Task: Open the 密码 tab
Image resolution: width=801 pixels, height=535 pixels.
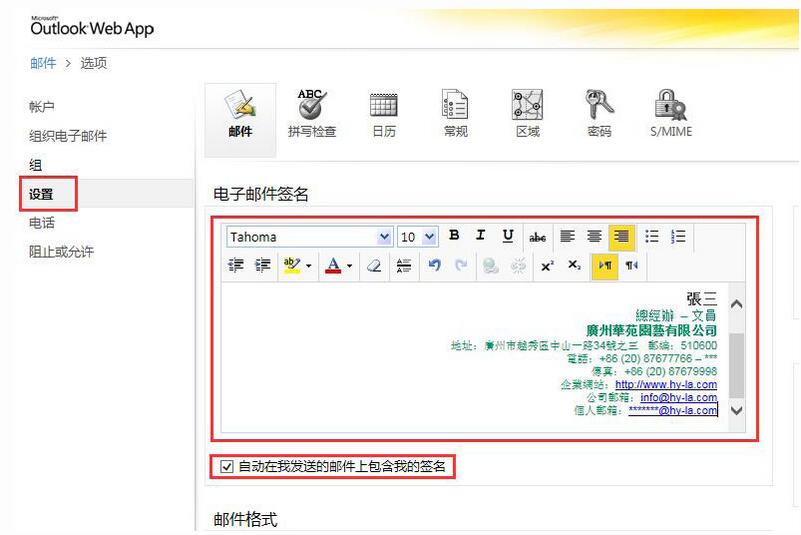Action: pos(599,114)
